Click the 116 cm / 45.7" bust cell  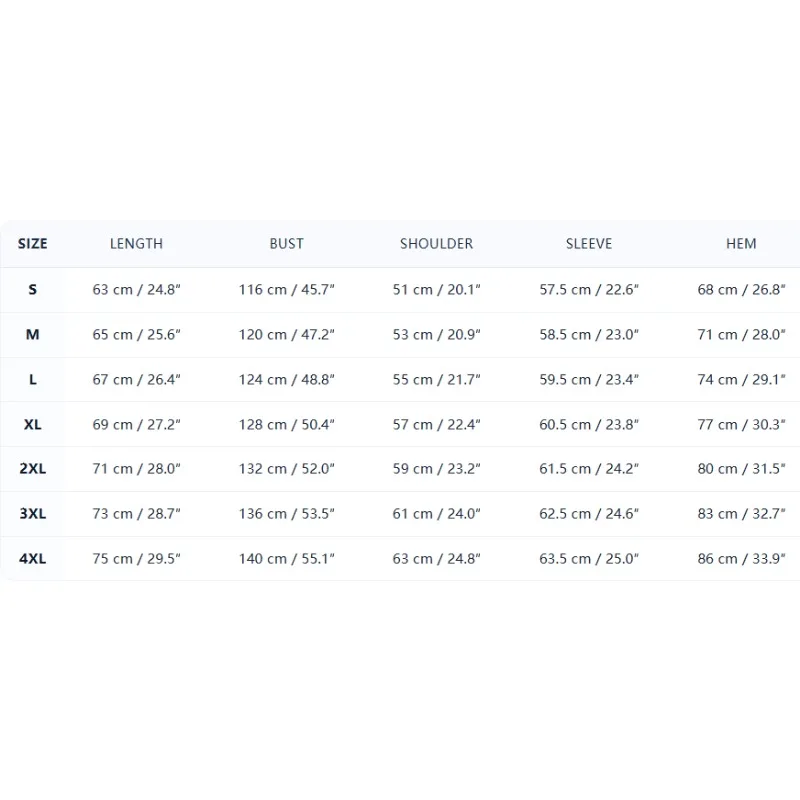(x=286, y=290)
